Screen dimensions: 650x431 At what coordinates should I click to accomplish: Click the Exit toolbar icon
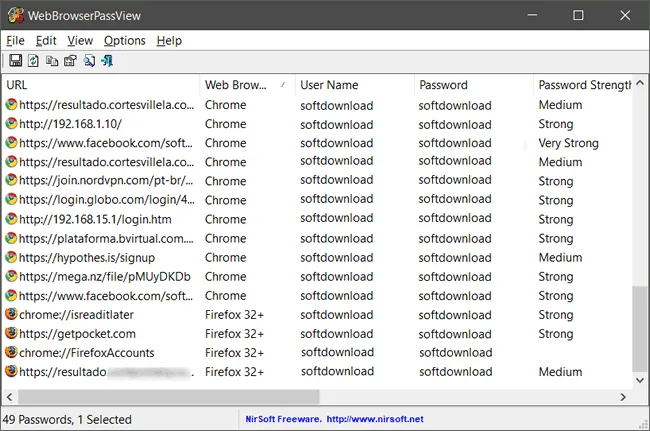(x=107, y=61)
